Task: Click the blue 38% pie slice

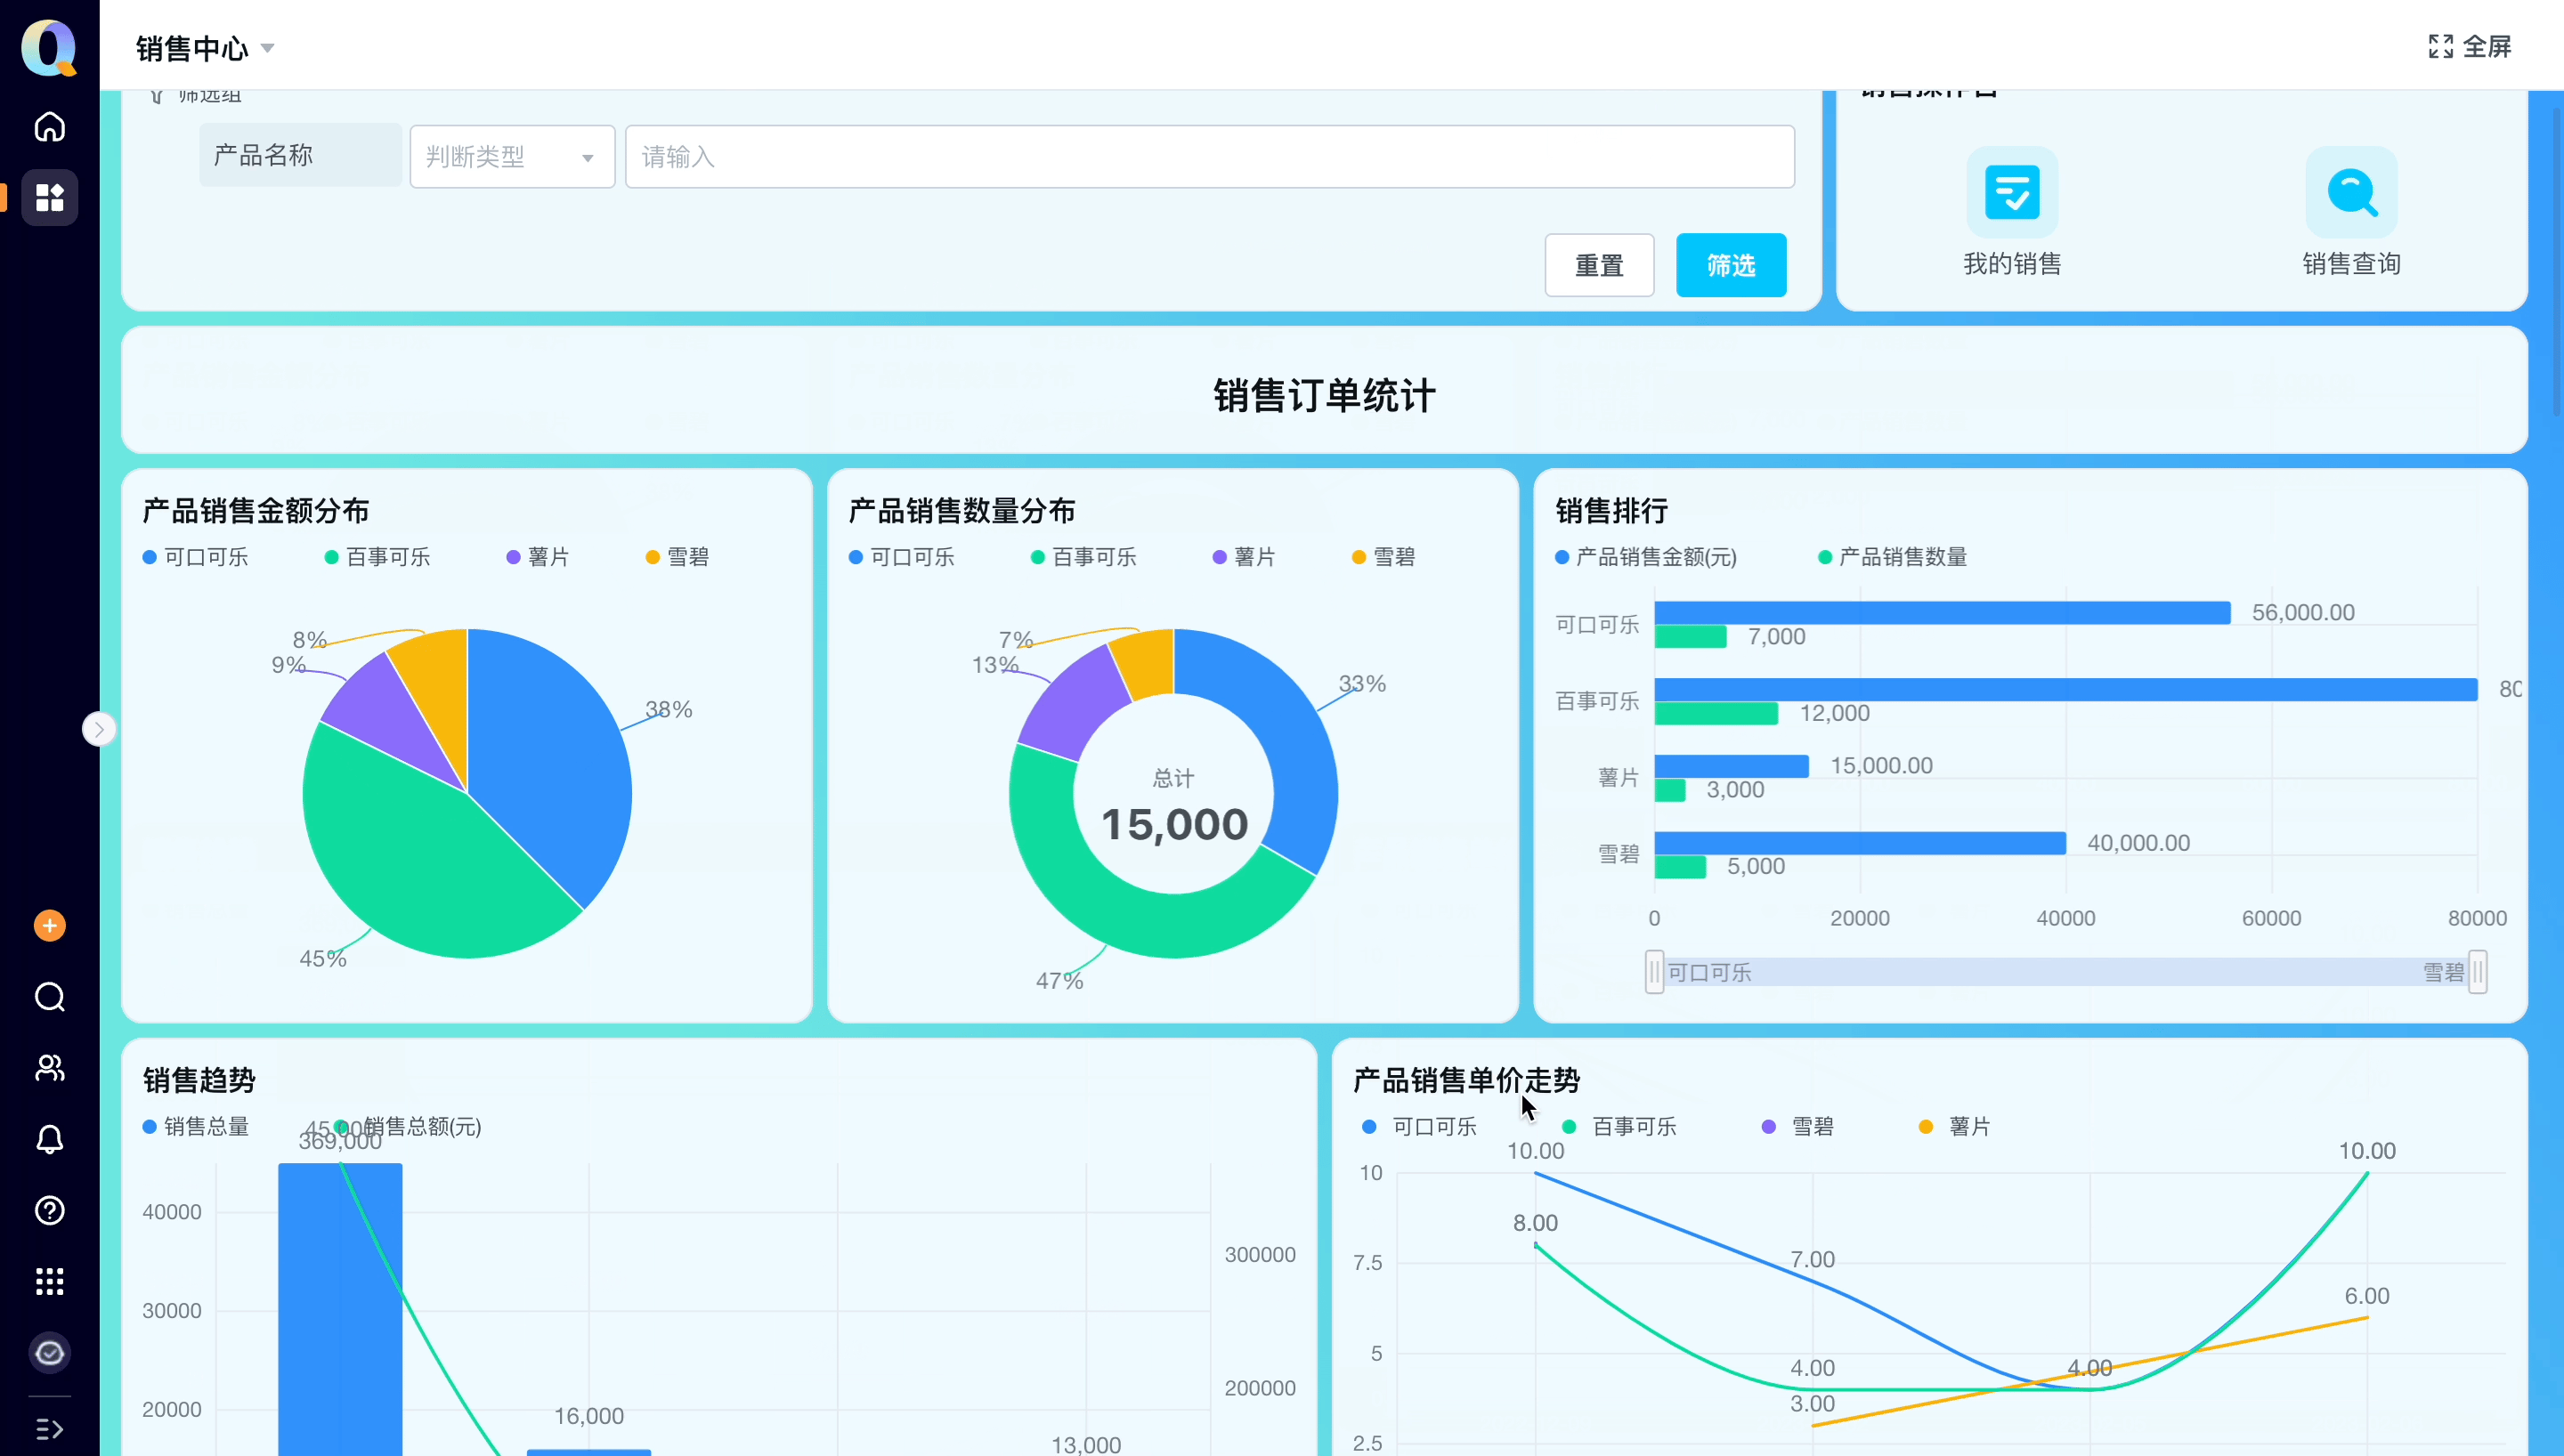Action: tap(550, 760)
